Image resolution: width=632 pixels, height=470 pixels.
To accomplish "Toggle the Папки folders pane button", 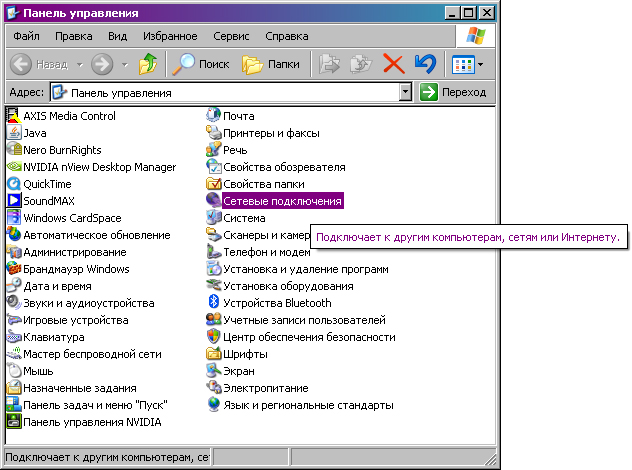I will click(271, 64).
